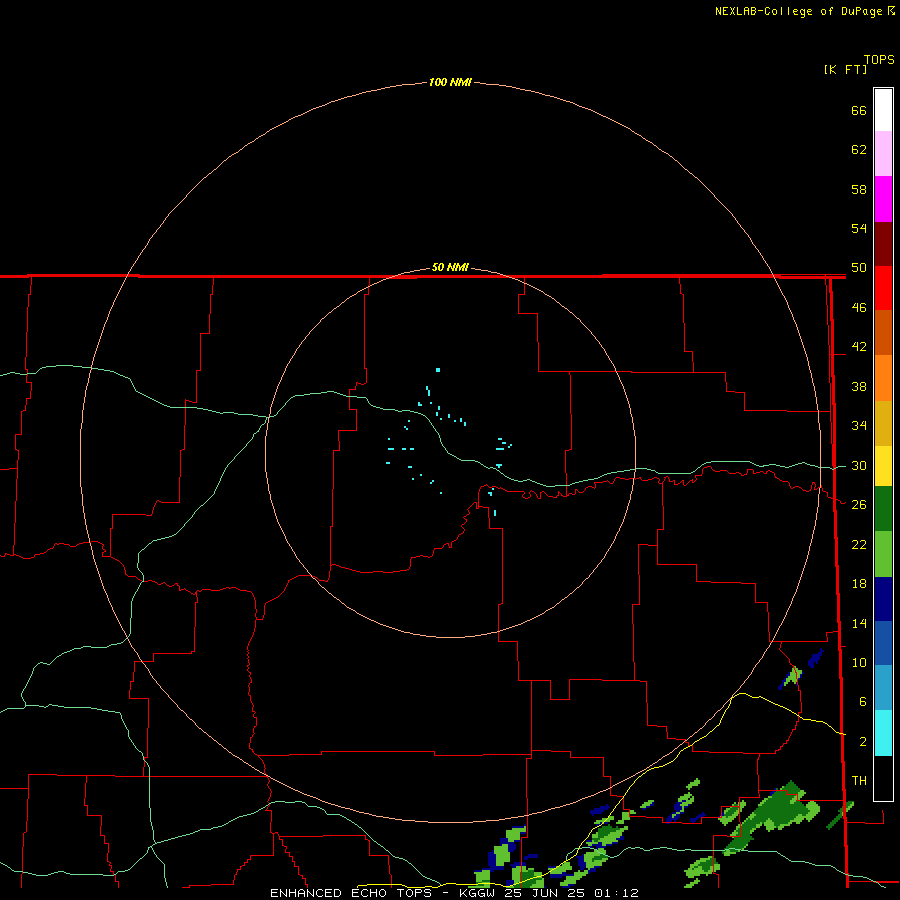Click the legend value 6
900x900 pixels.
coord(863,702)
